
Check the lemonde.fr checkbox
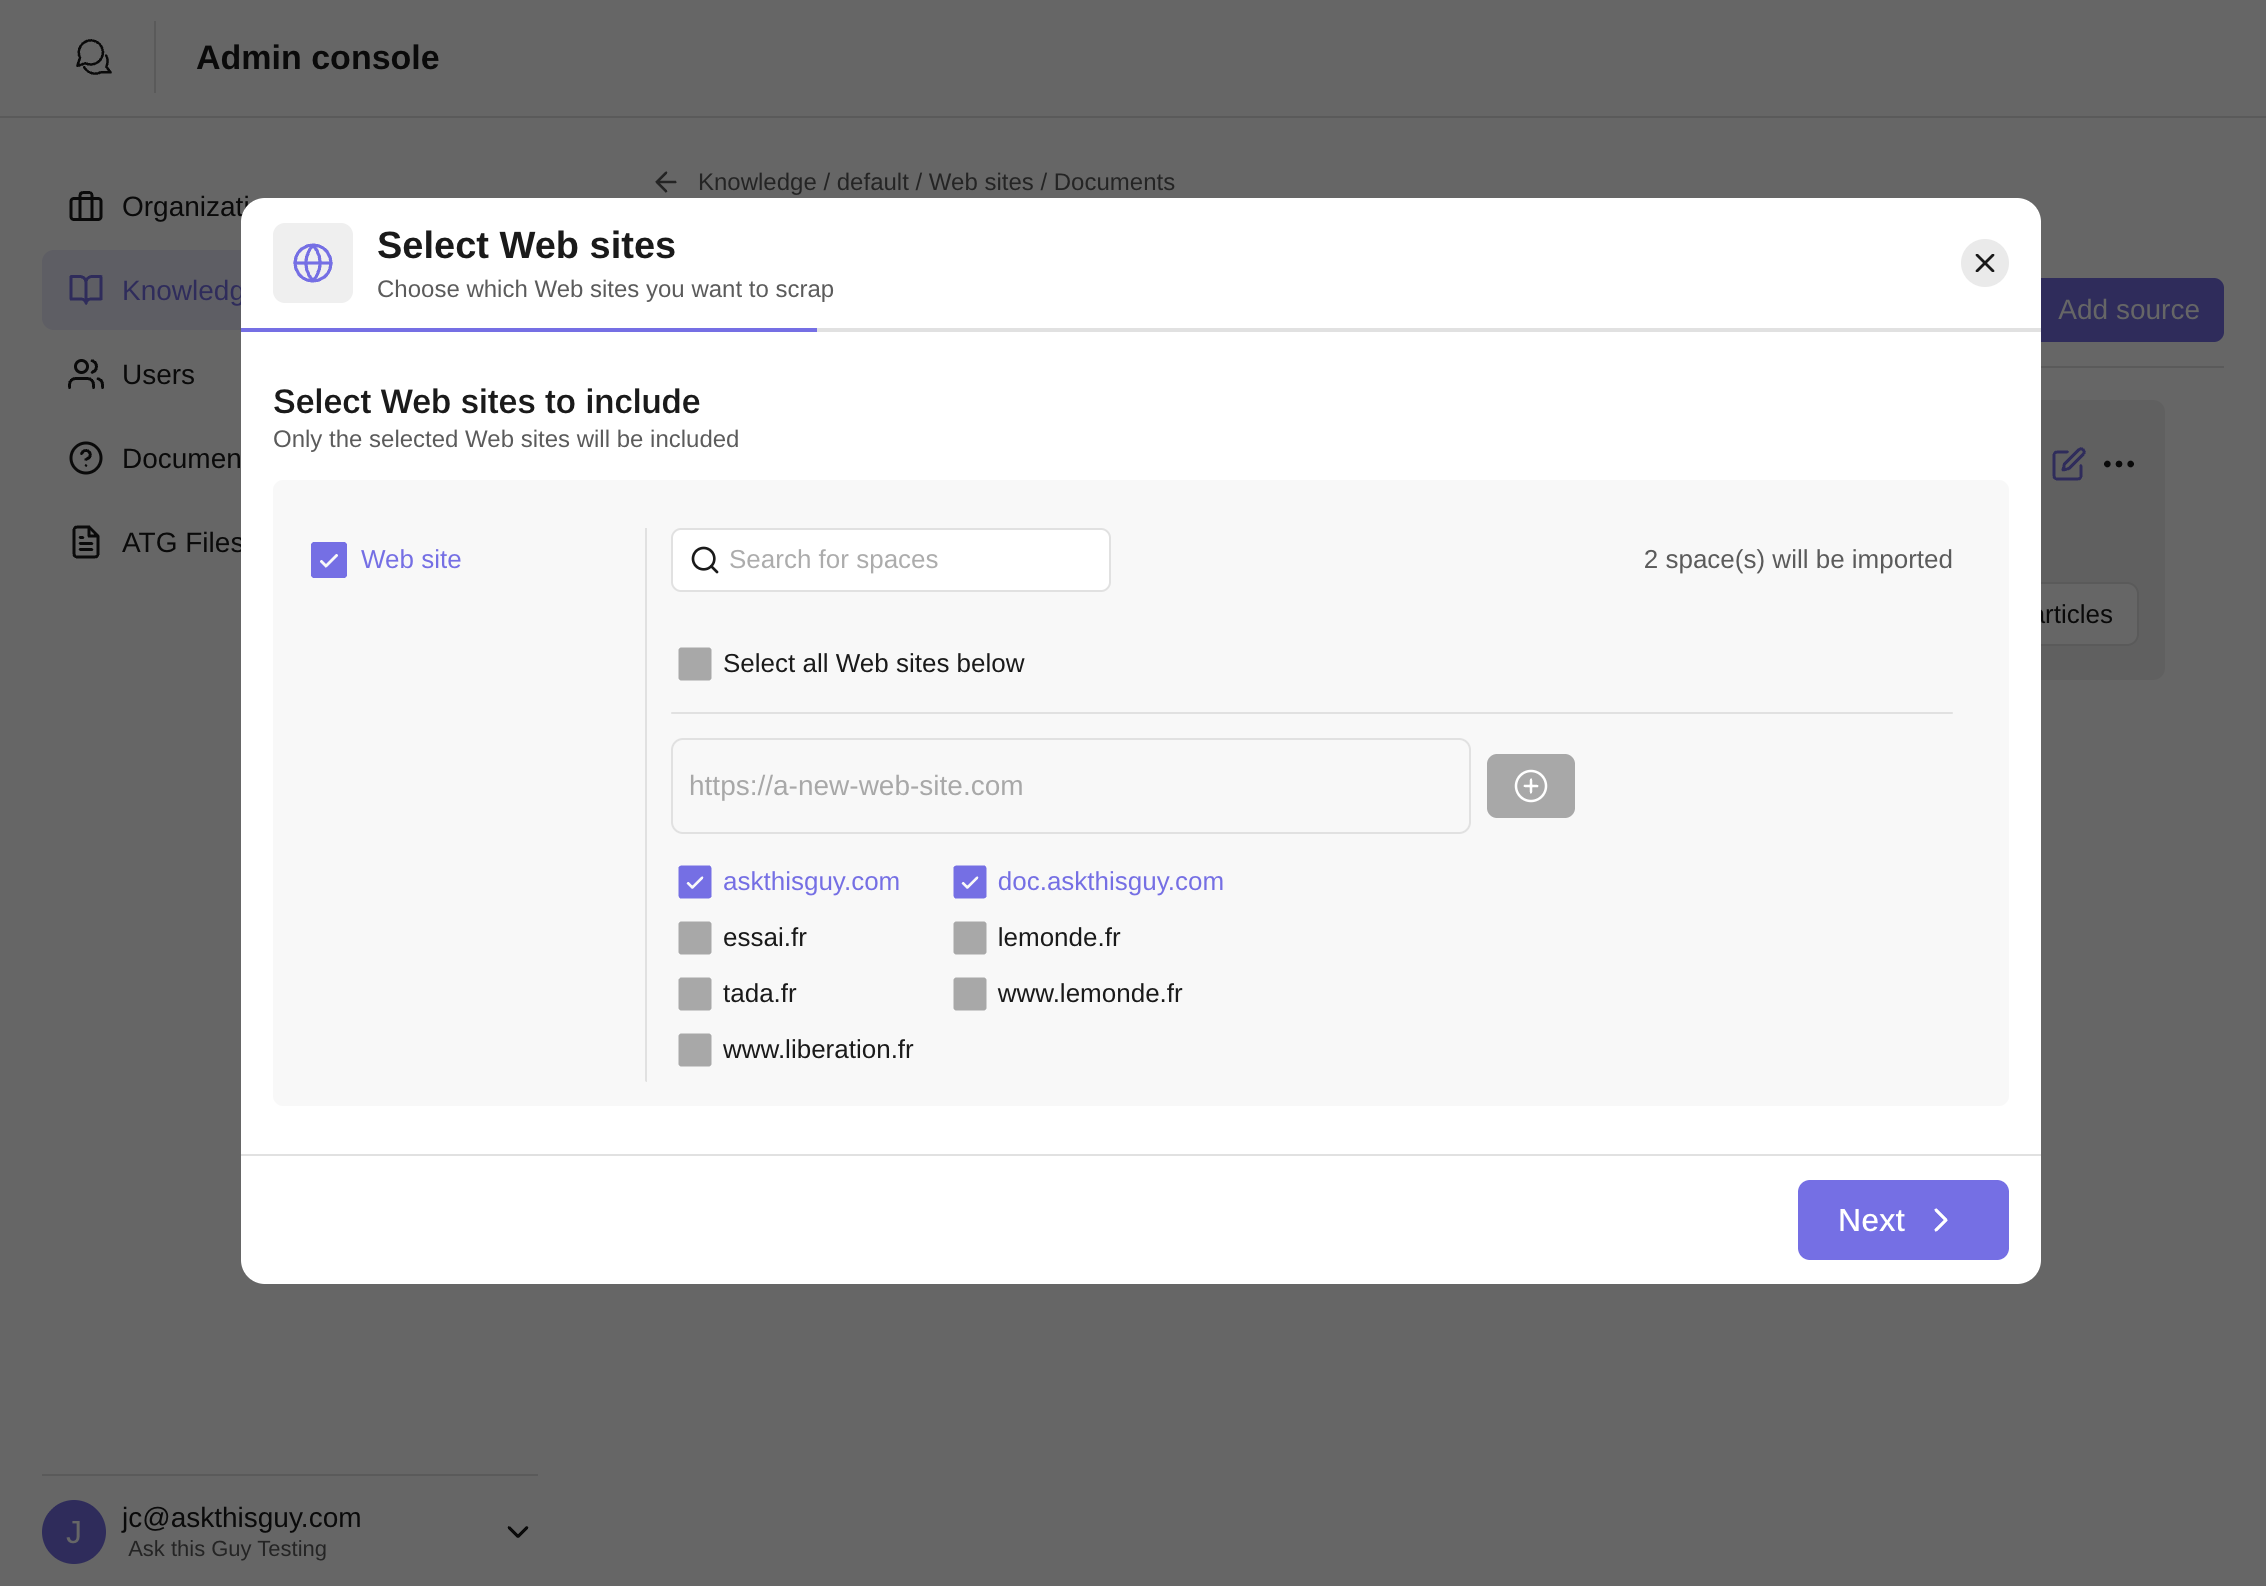pos(969,937)
